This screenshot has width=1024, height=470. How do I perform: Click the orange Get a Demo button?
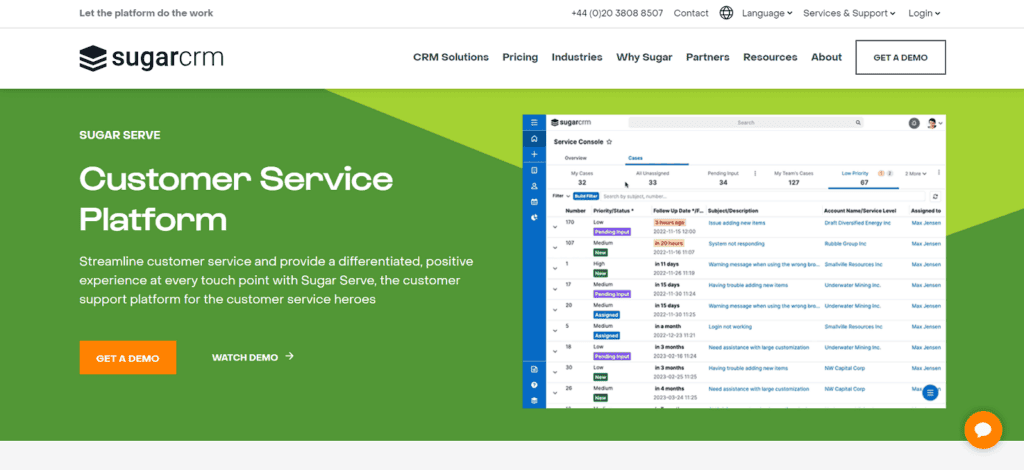127,358
